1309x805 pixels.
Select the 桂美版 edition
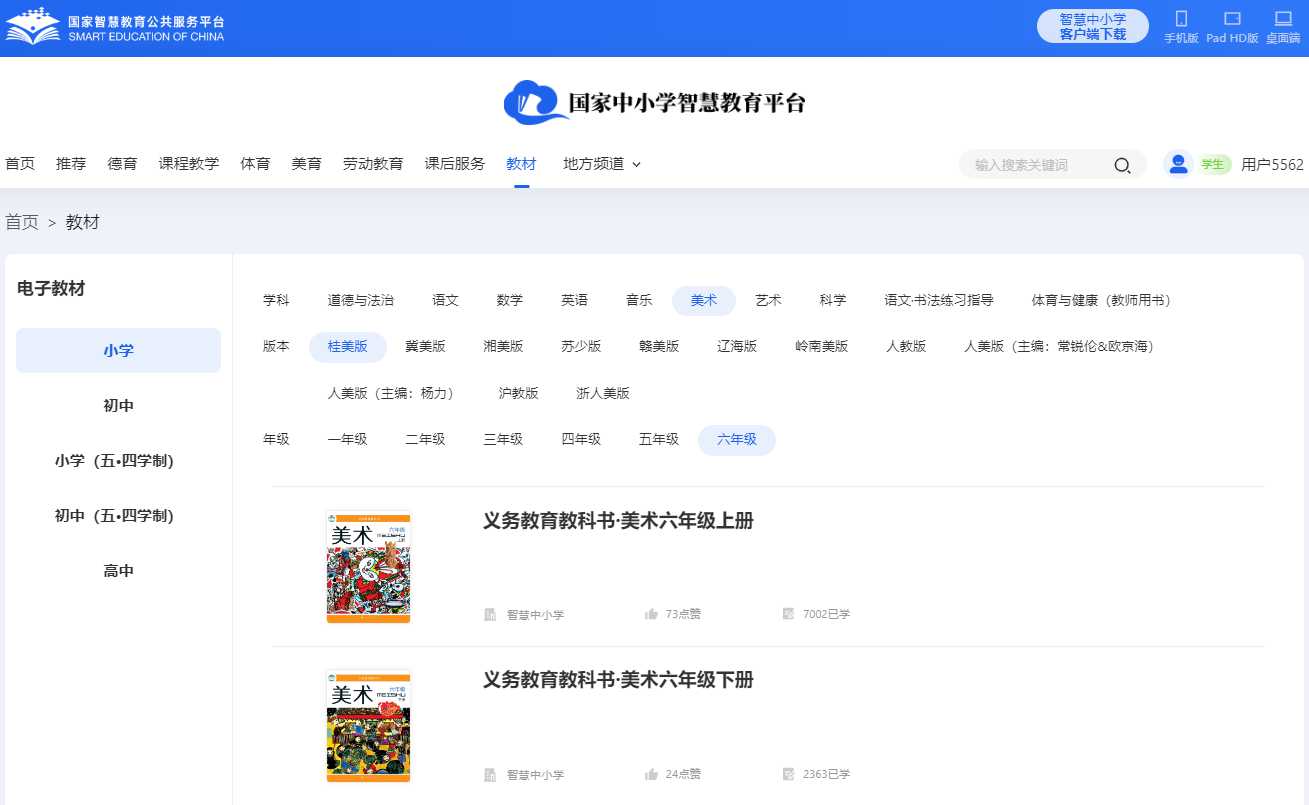click(x=348, y=346)
